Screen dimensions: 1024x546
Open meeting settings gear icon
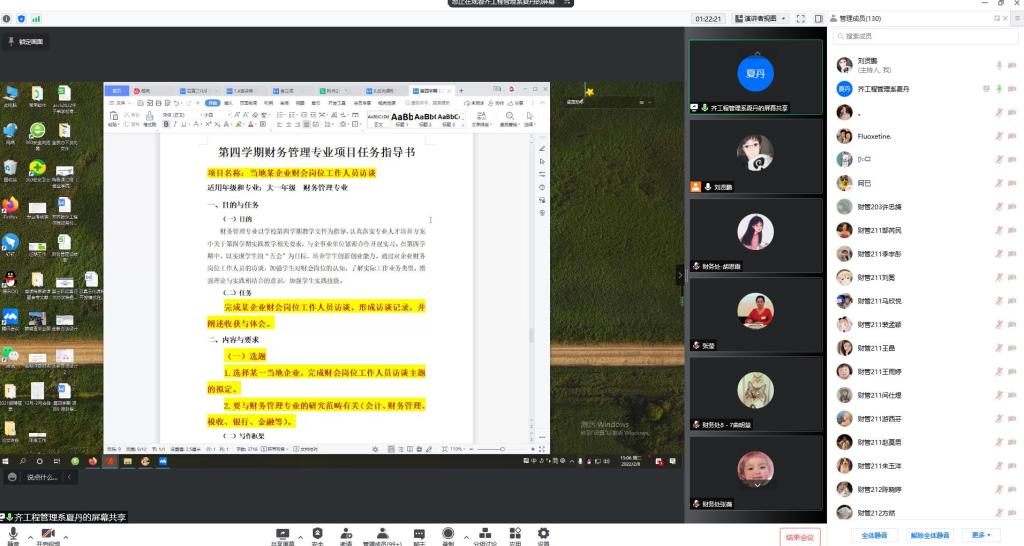tap(543, 535)
